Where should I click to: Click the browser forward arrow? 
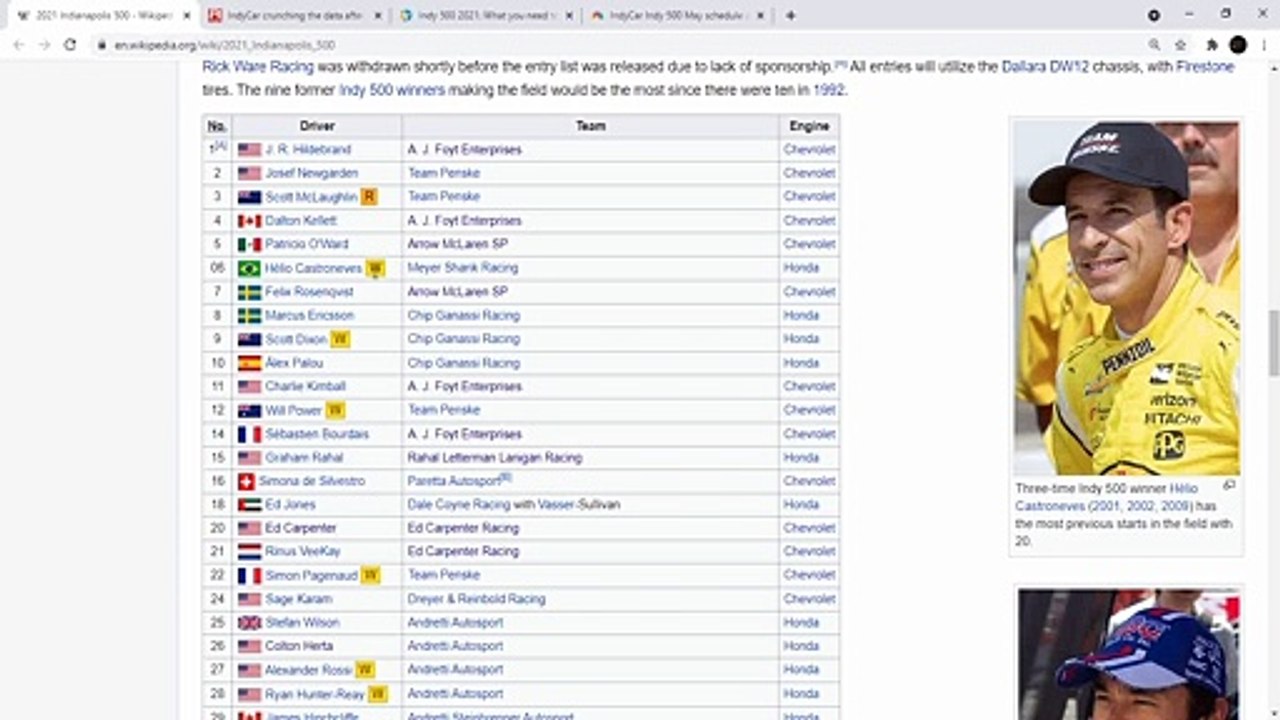pos(44,45)
